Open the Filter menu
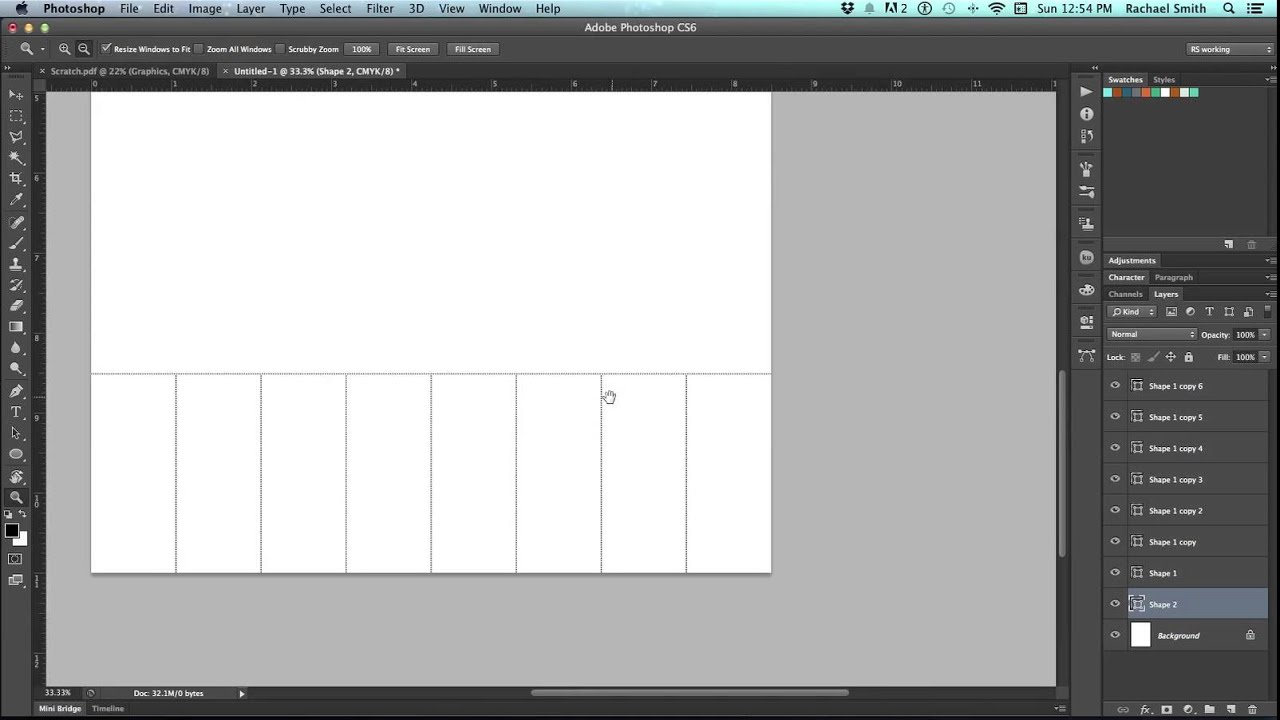The height and width of the screenshot is (720, 1280). click(379, 9)
